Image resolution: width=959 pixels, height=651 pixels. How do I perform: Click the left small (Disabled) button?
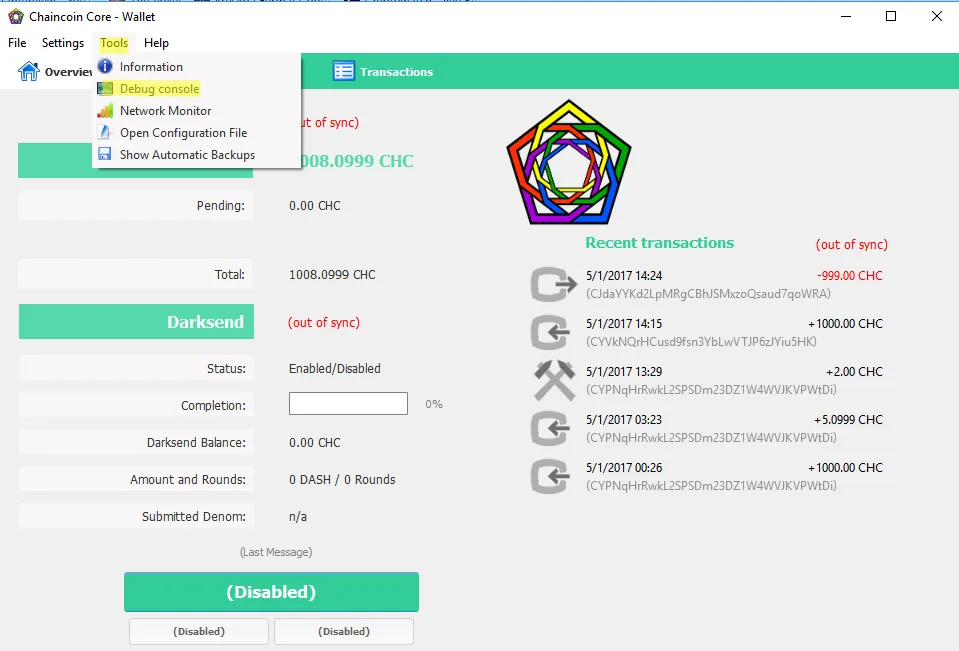point(199,631)
